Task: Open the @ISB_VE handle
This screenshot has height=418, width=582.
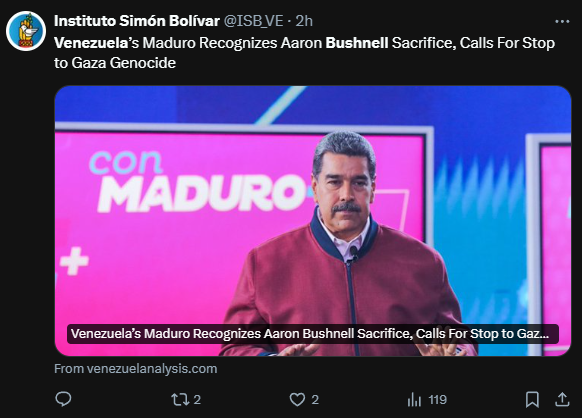Action: coord(254,21)
